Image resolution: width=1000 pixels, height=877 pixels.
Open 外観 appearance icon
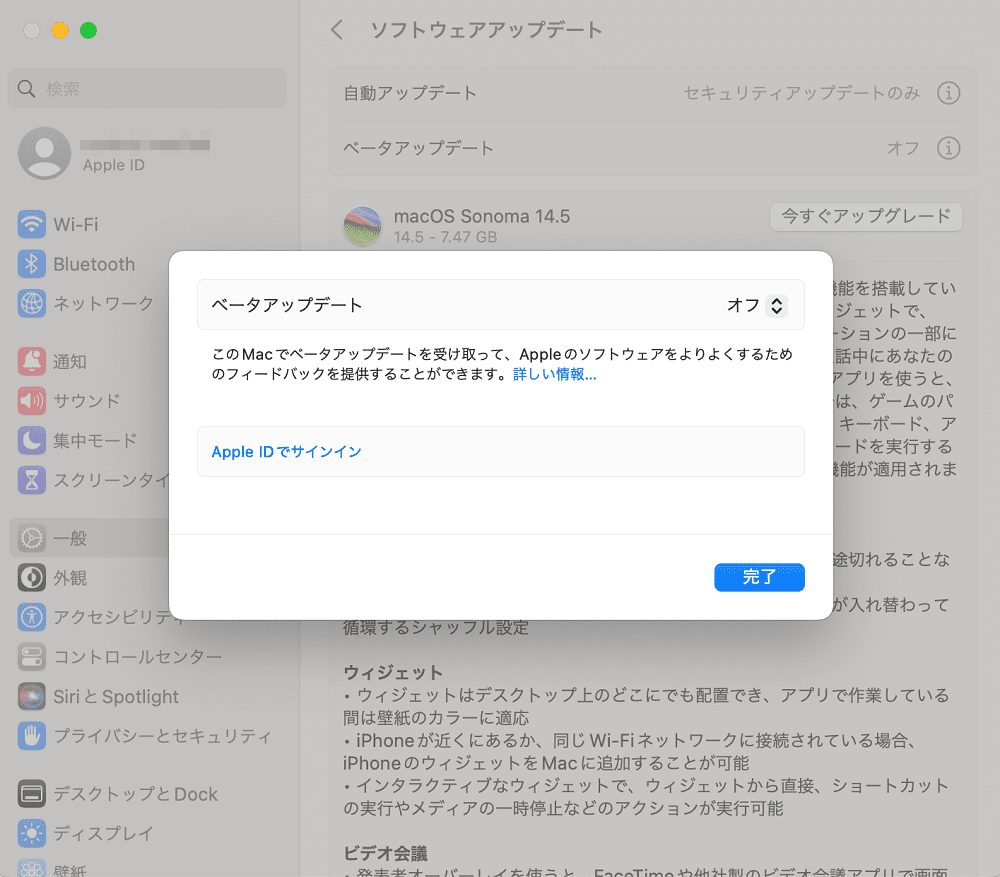(31, 578)
